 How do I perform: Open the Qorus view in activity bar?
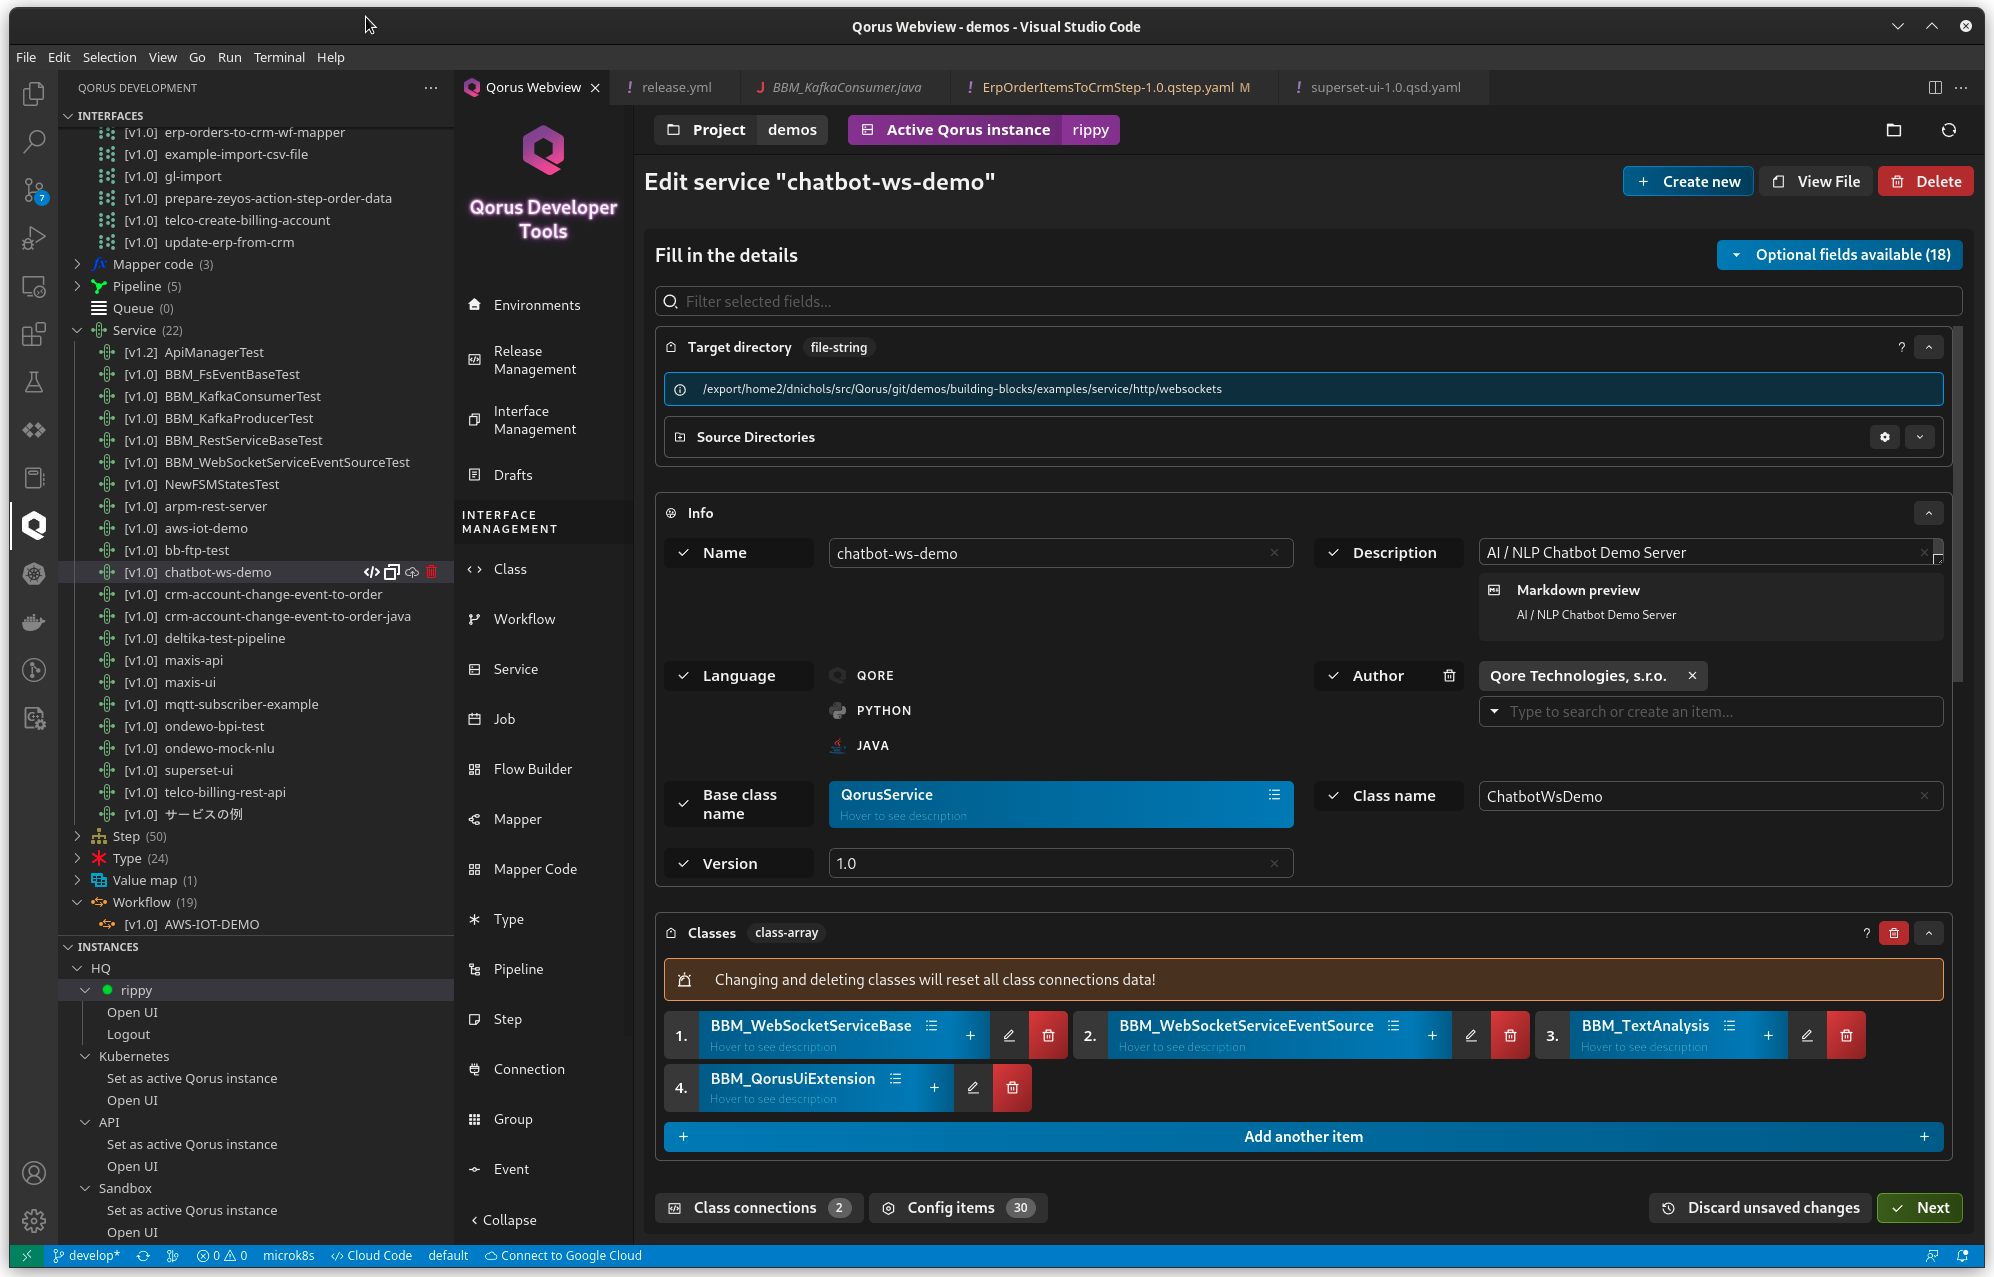coord(34,525)
